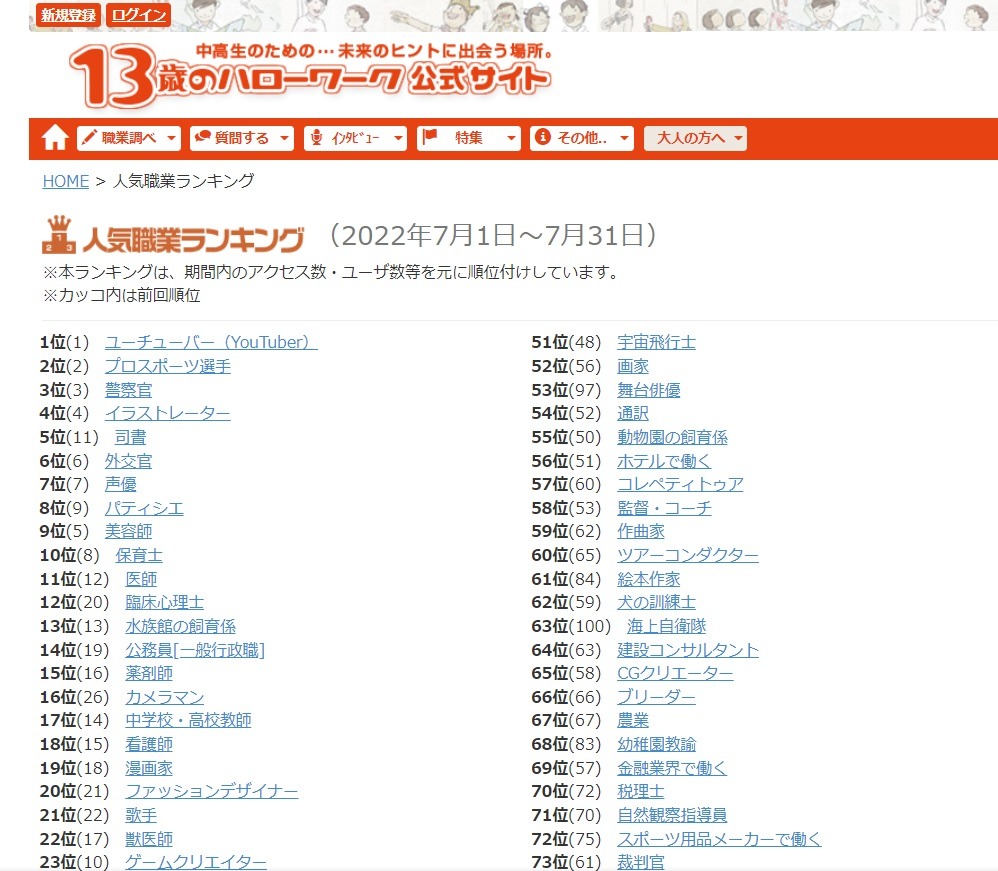Open the 絵本作家 link
The image size is (998, 871).
pyautogui.click(x=649, y=579)
